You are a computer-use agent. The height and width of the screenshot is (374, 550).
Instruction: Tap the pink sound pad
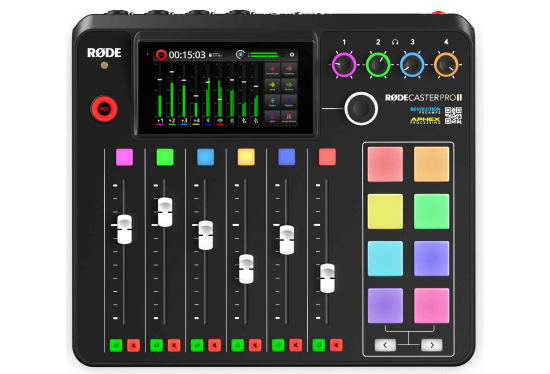coord(431,306)
